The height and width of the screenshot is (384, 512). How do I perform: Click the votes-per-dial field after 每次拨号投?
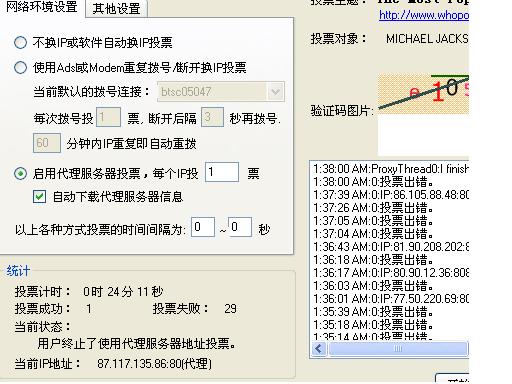(x=108, y=117)
